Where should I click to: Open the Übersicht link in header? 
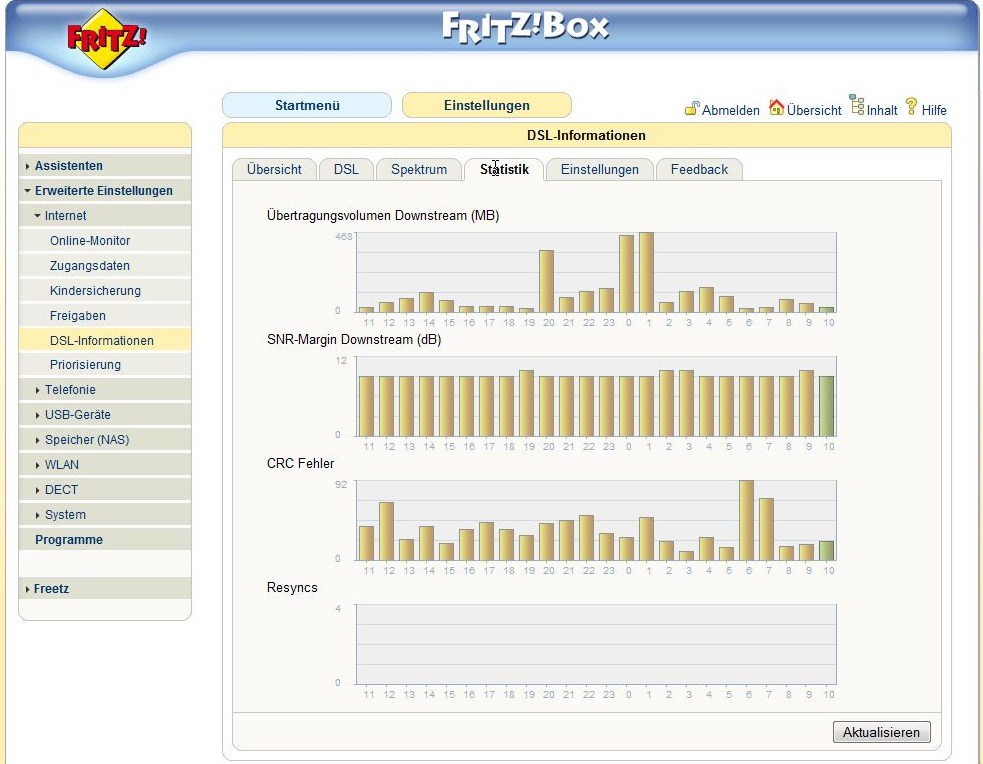coord(814,110)
